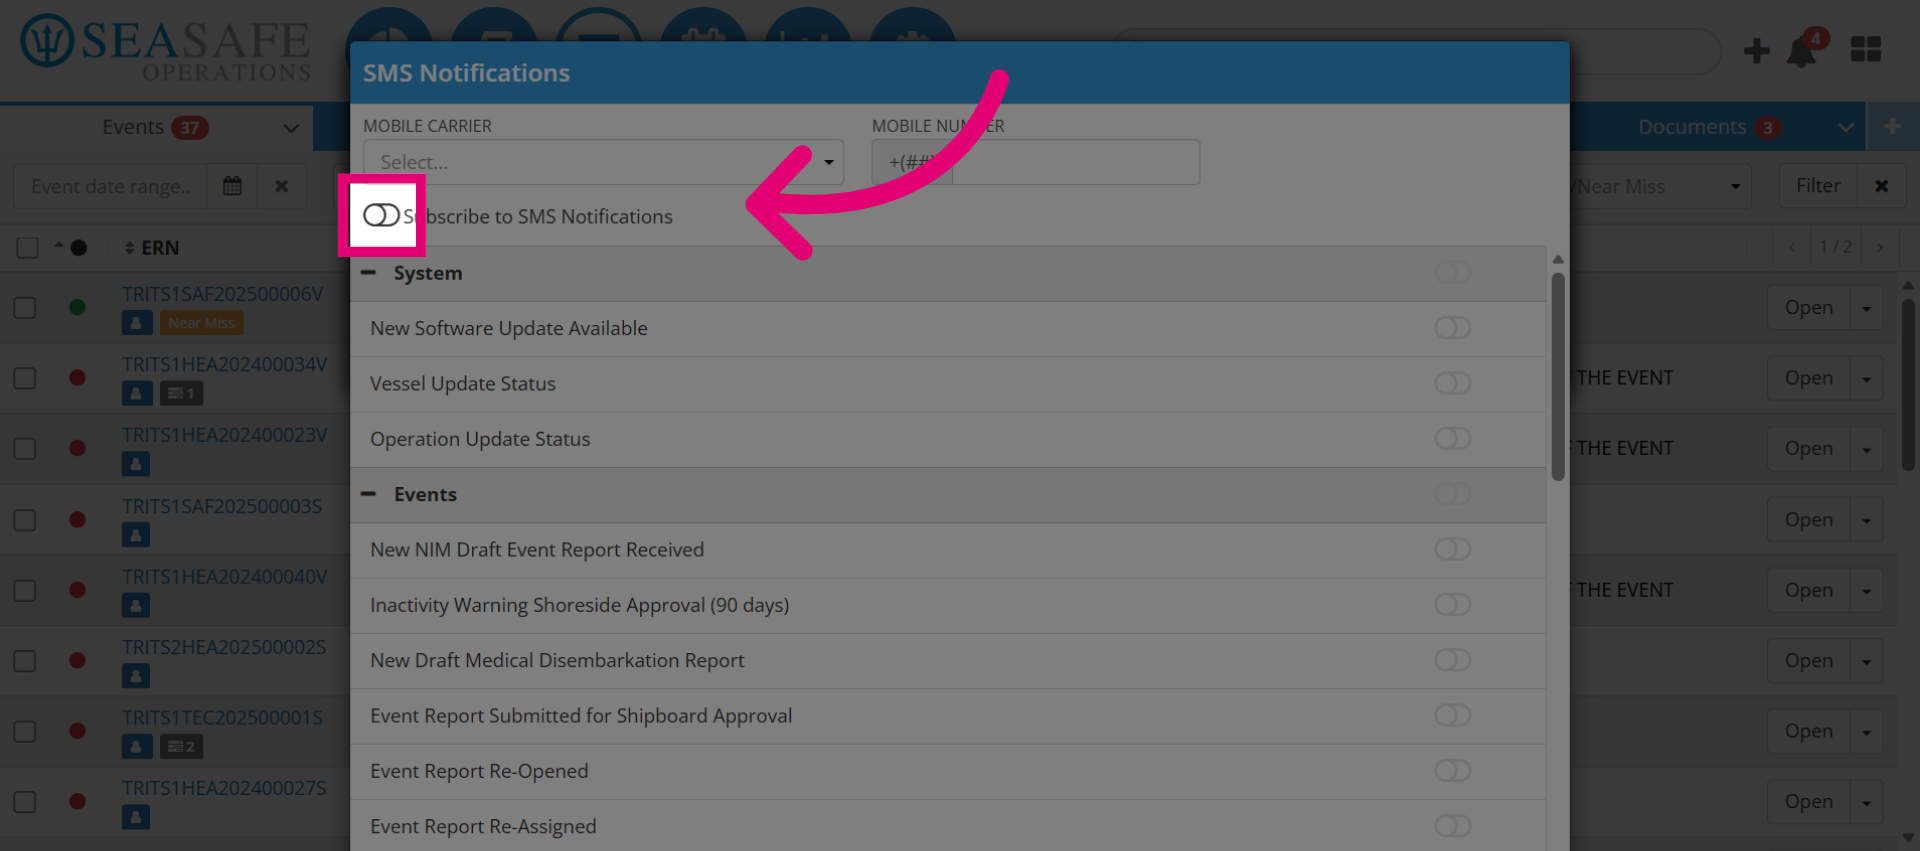Viewport: 1920px width, 851px height.
Task: Go to previous page arrow
Action: [x=1792, y=247]
